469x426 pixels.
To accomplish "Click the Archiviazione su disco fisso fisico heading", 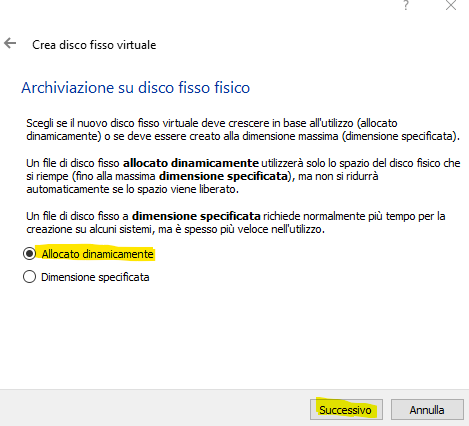I will [x=136, y=88].
